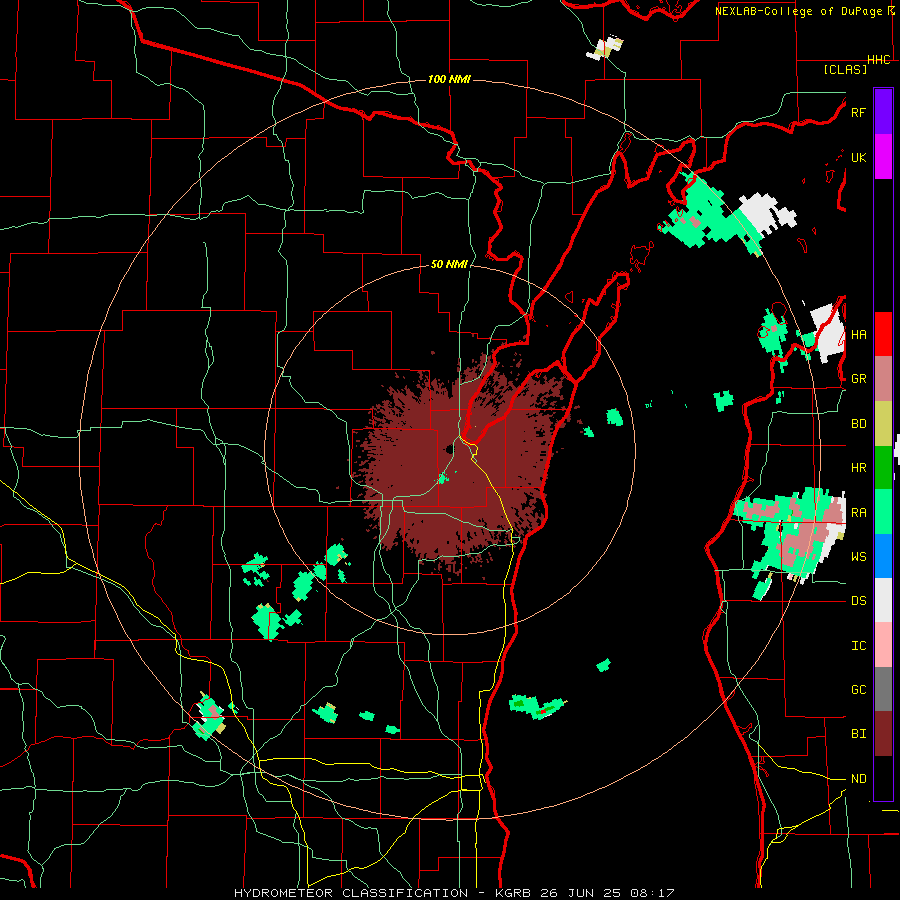Click the BI brown legend swatch

tap(883, 734)
